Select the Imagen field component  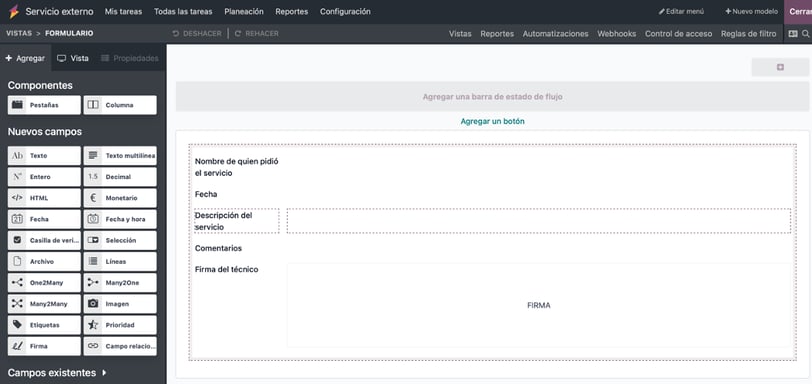coord(120,304)
